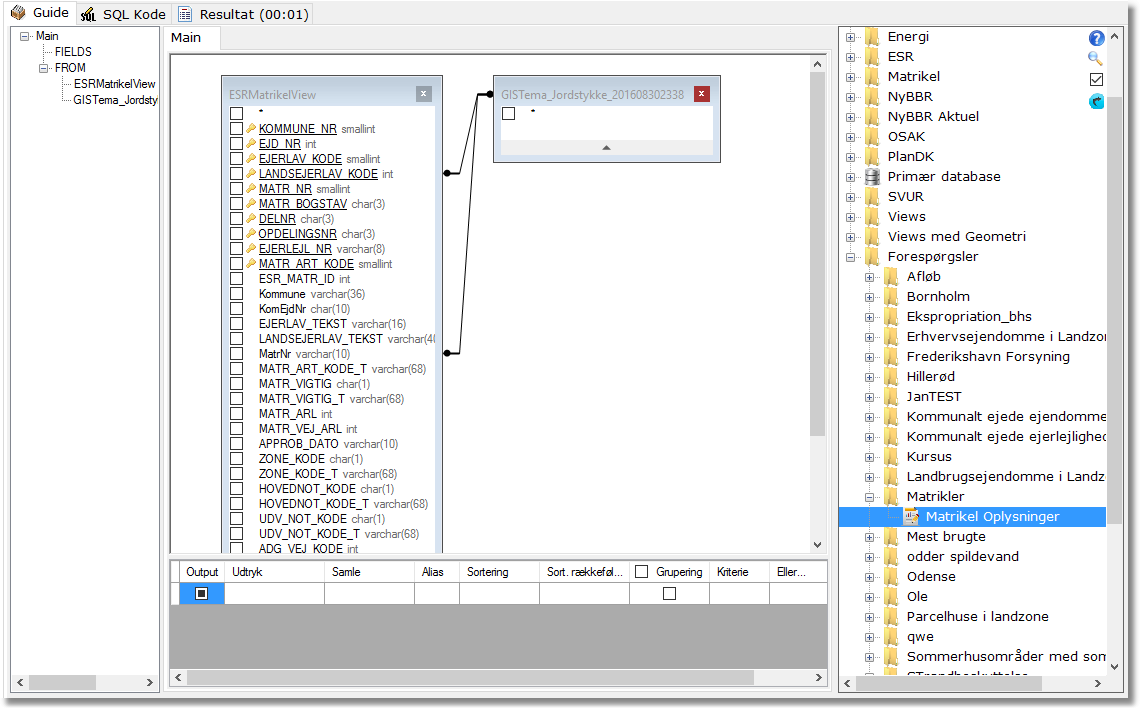Open the blue help question mark icon

click(x=1096, y=38)
